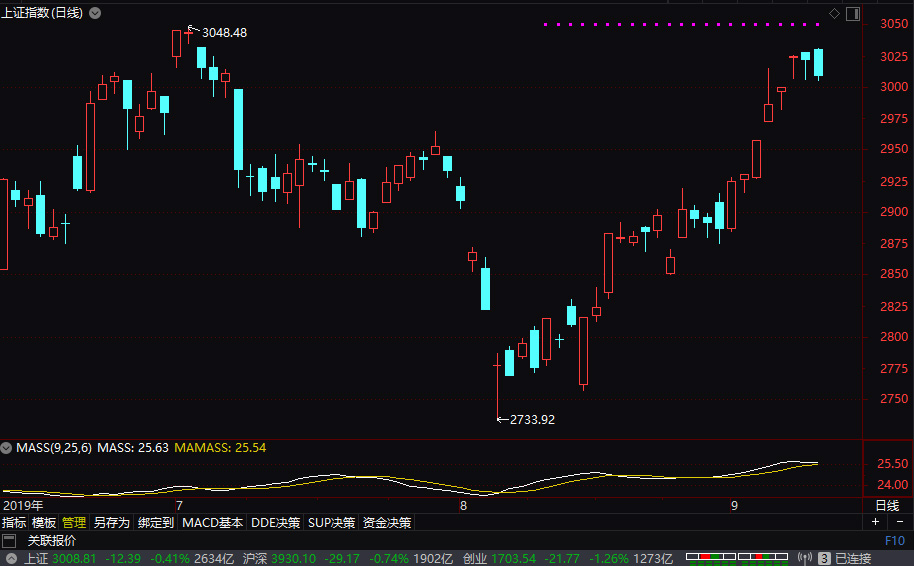This screenshot has width=914, height=566.
Task: Click the MAMASS: 25.54 value
Action: click(220, 448)
